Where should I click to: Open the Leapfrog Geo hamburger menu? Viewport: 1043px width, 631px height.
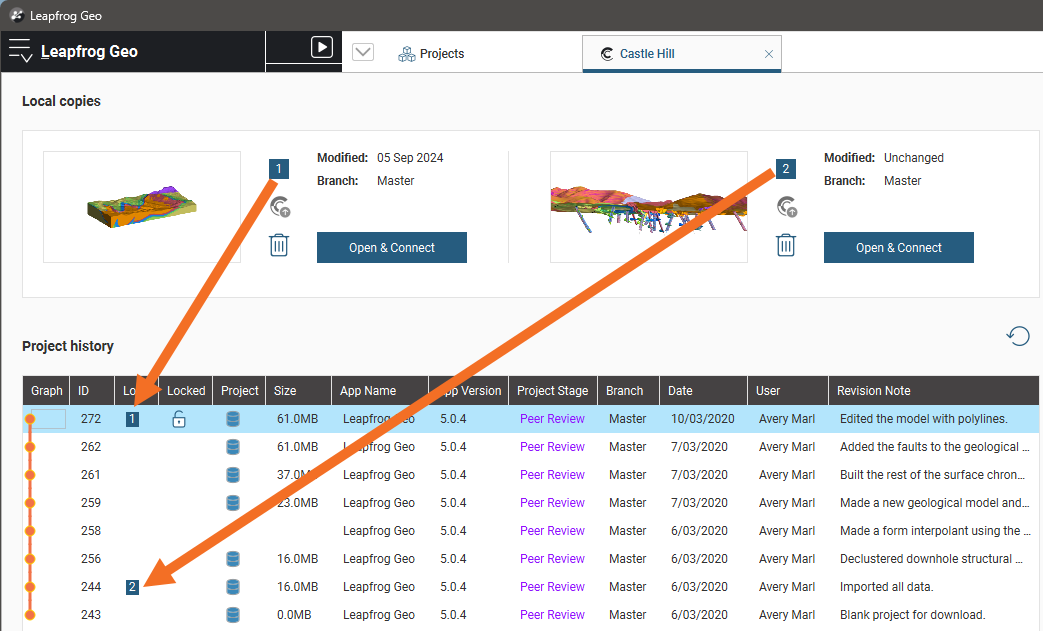coord(21,52)
